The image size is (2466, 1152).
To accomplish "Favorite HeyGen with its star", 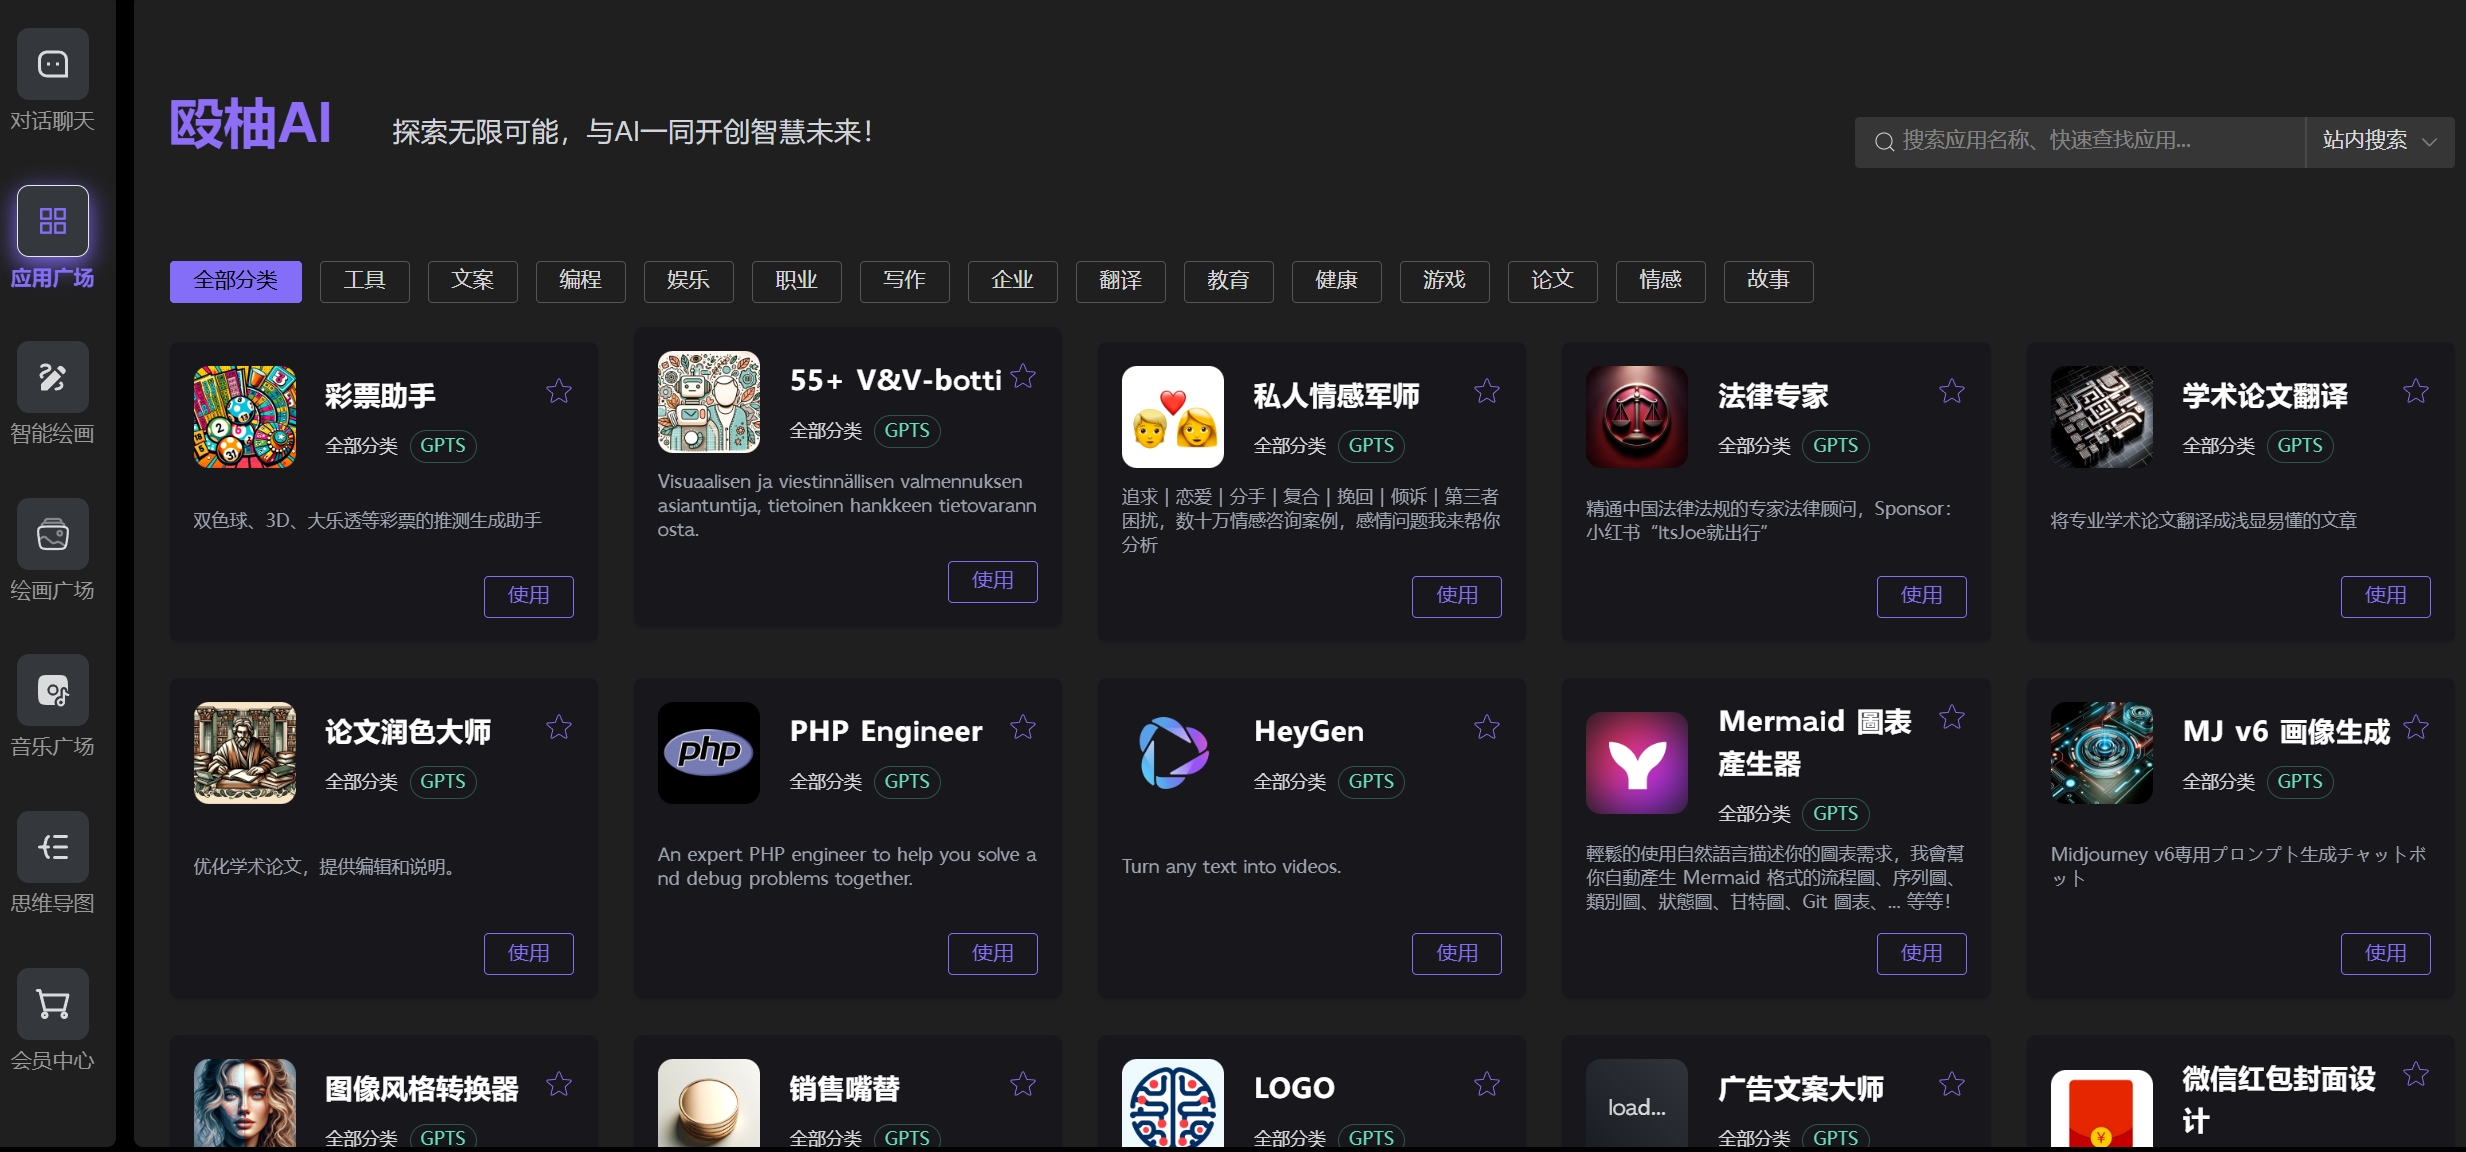I will tap(1487, 727).
